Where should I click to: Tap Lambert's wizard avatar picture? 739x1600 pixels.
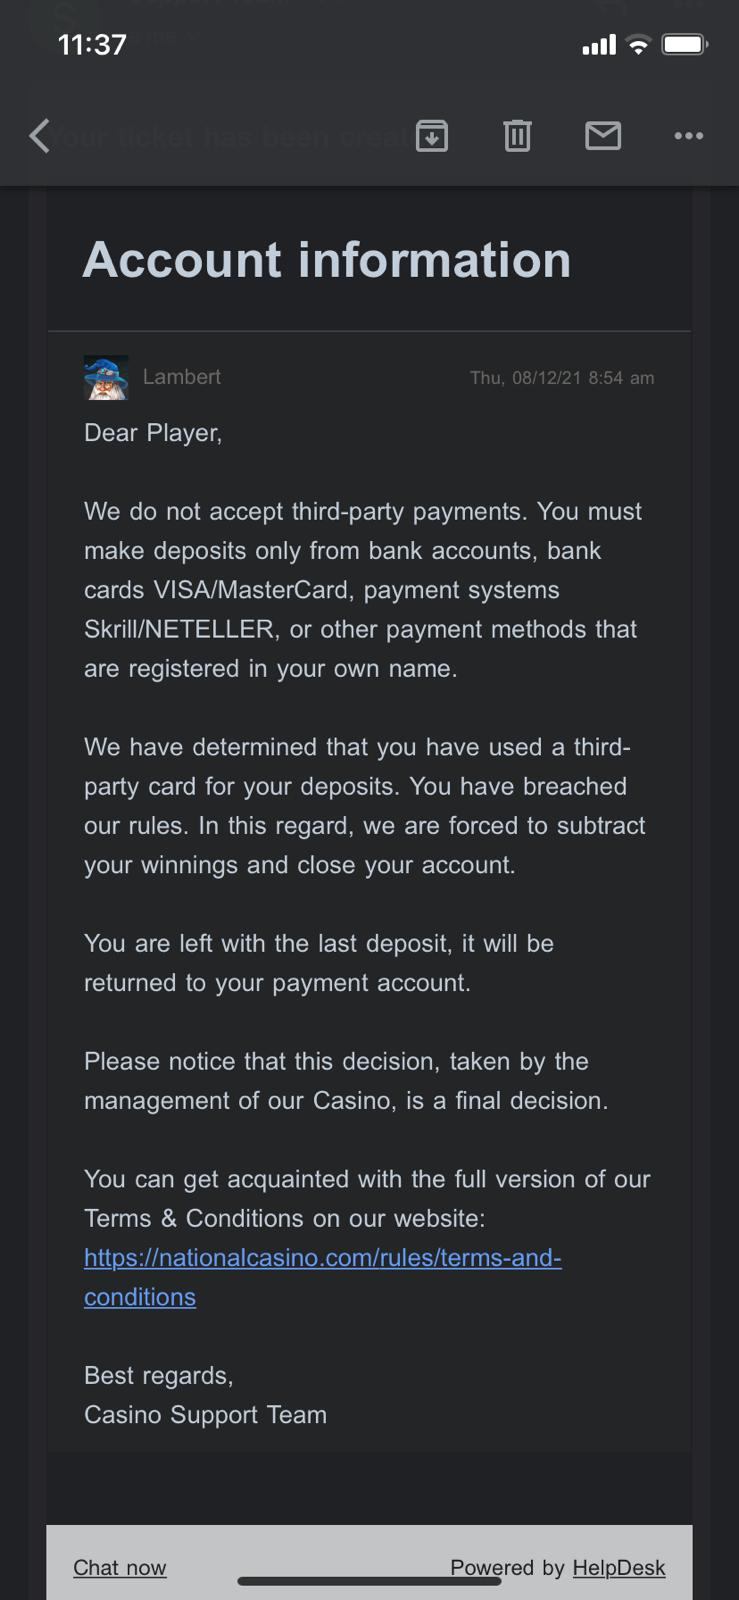[106, 378]
